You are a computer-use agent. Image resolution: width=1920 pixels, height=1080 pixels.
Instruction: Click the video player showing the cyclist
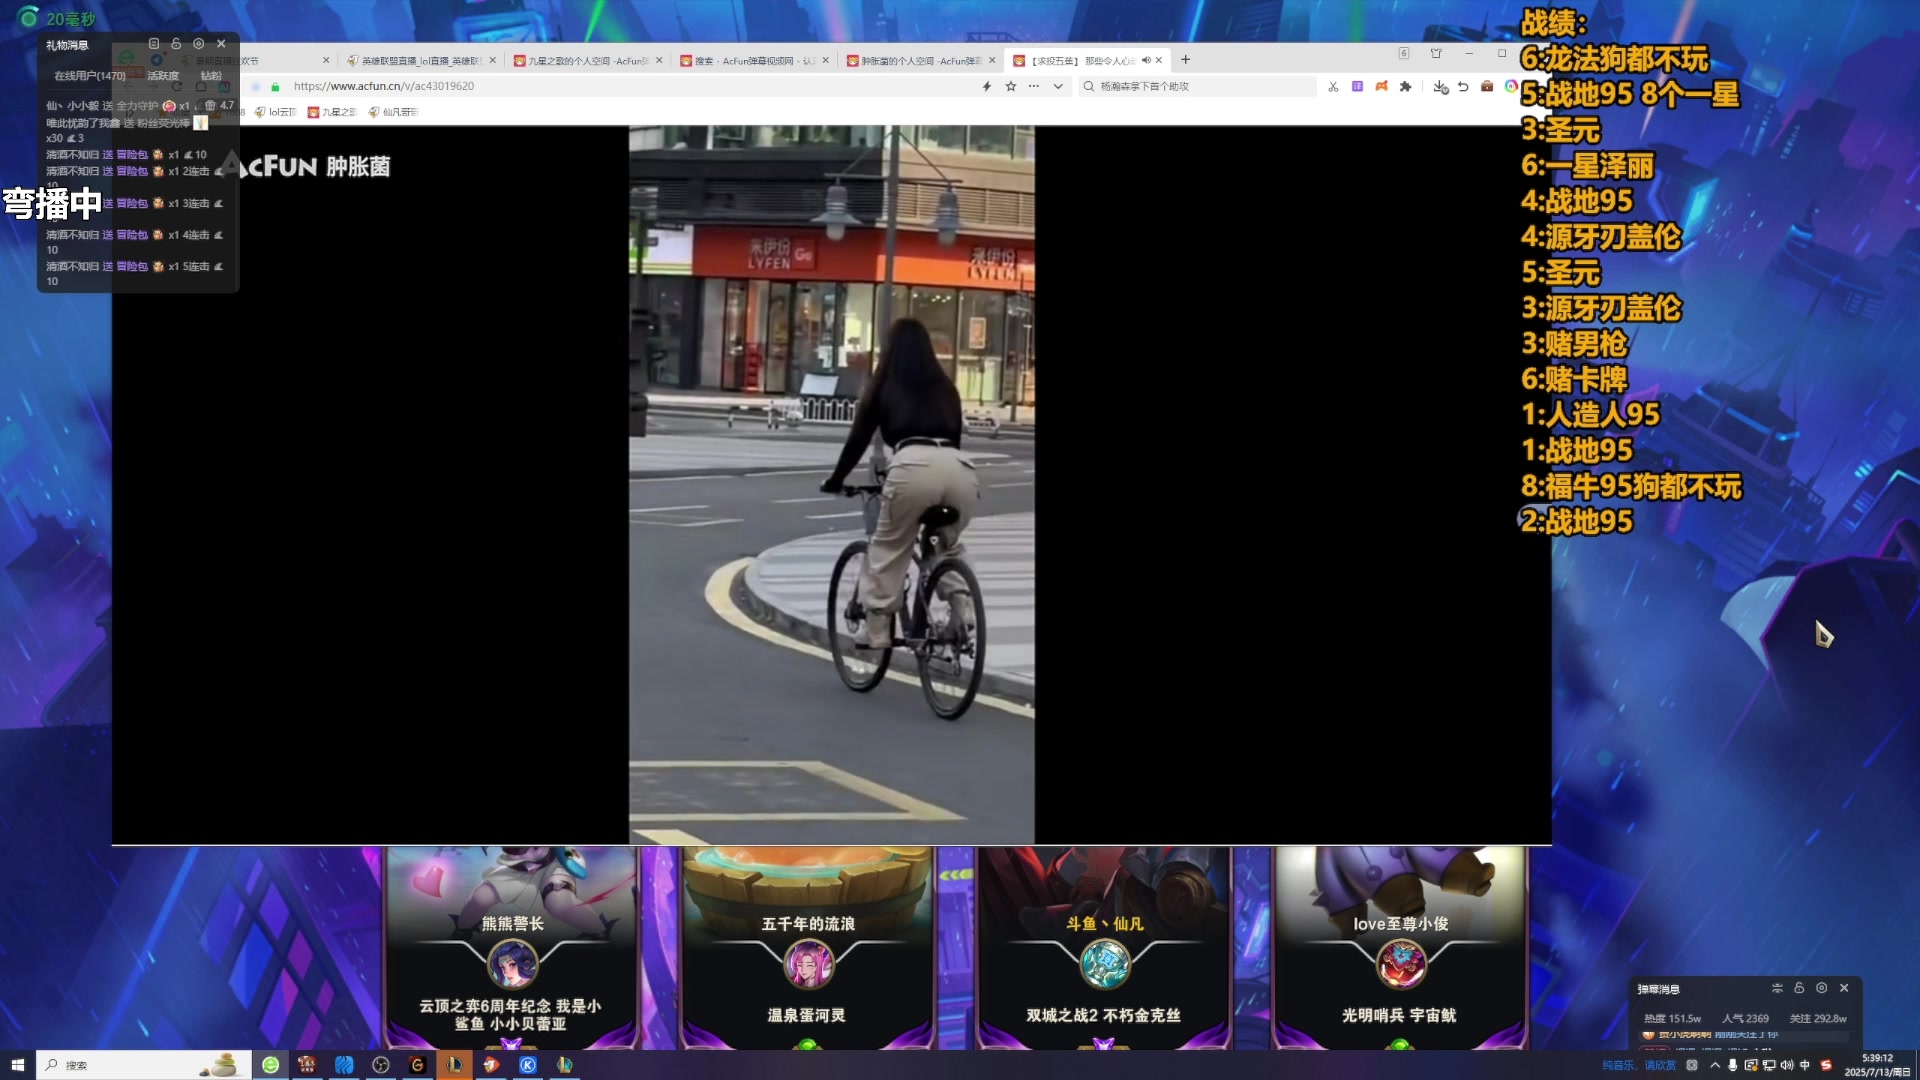(x=831, y=485)
